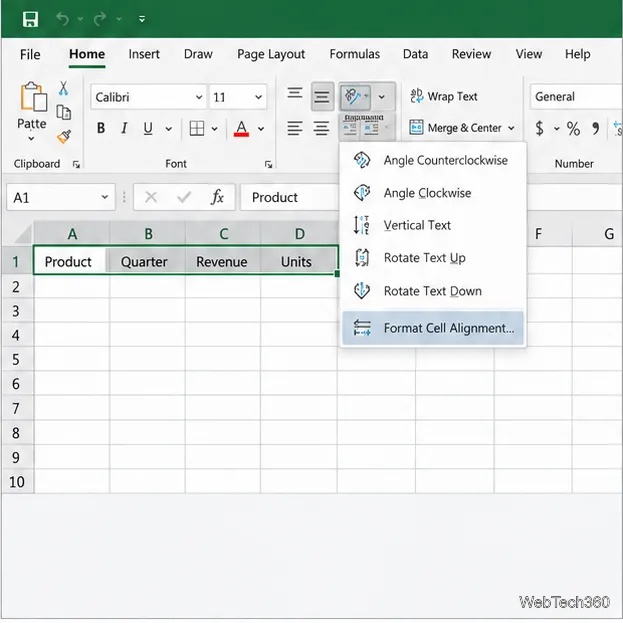Select Vertical Text menu option
Screen dimensions: 623x623
click(x=433, y=225)
